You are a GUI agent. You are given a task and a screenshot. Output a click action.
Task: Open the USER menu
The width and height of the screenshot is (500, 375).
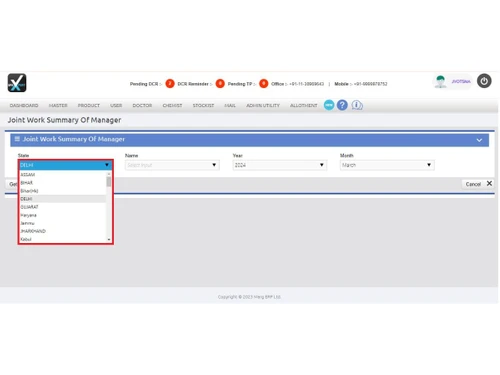(x=116, y=105)
